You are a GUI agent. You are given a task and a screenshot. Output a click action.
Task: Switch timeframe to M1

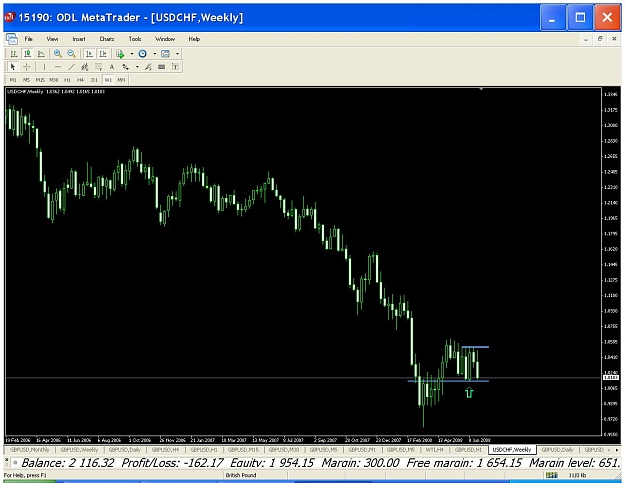13,80
